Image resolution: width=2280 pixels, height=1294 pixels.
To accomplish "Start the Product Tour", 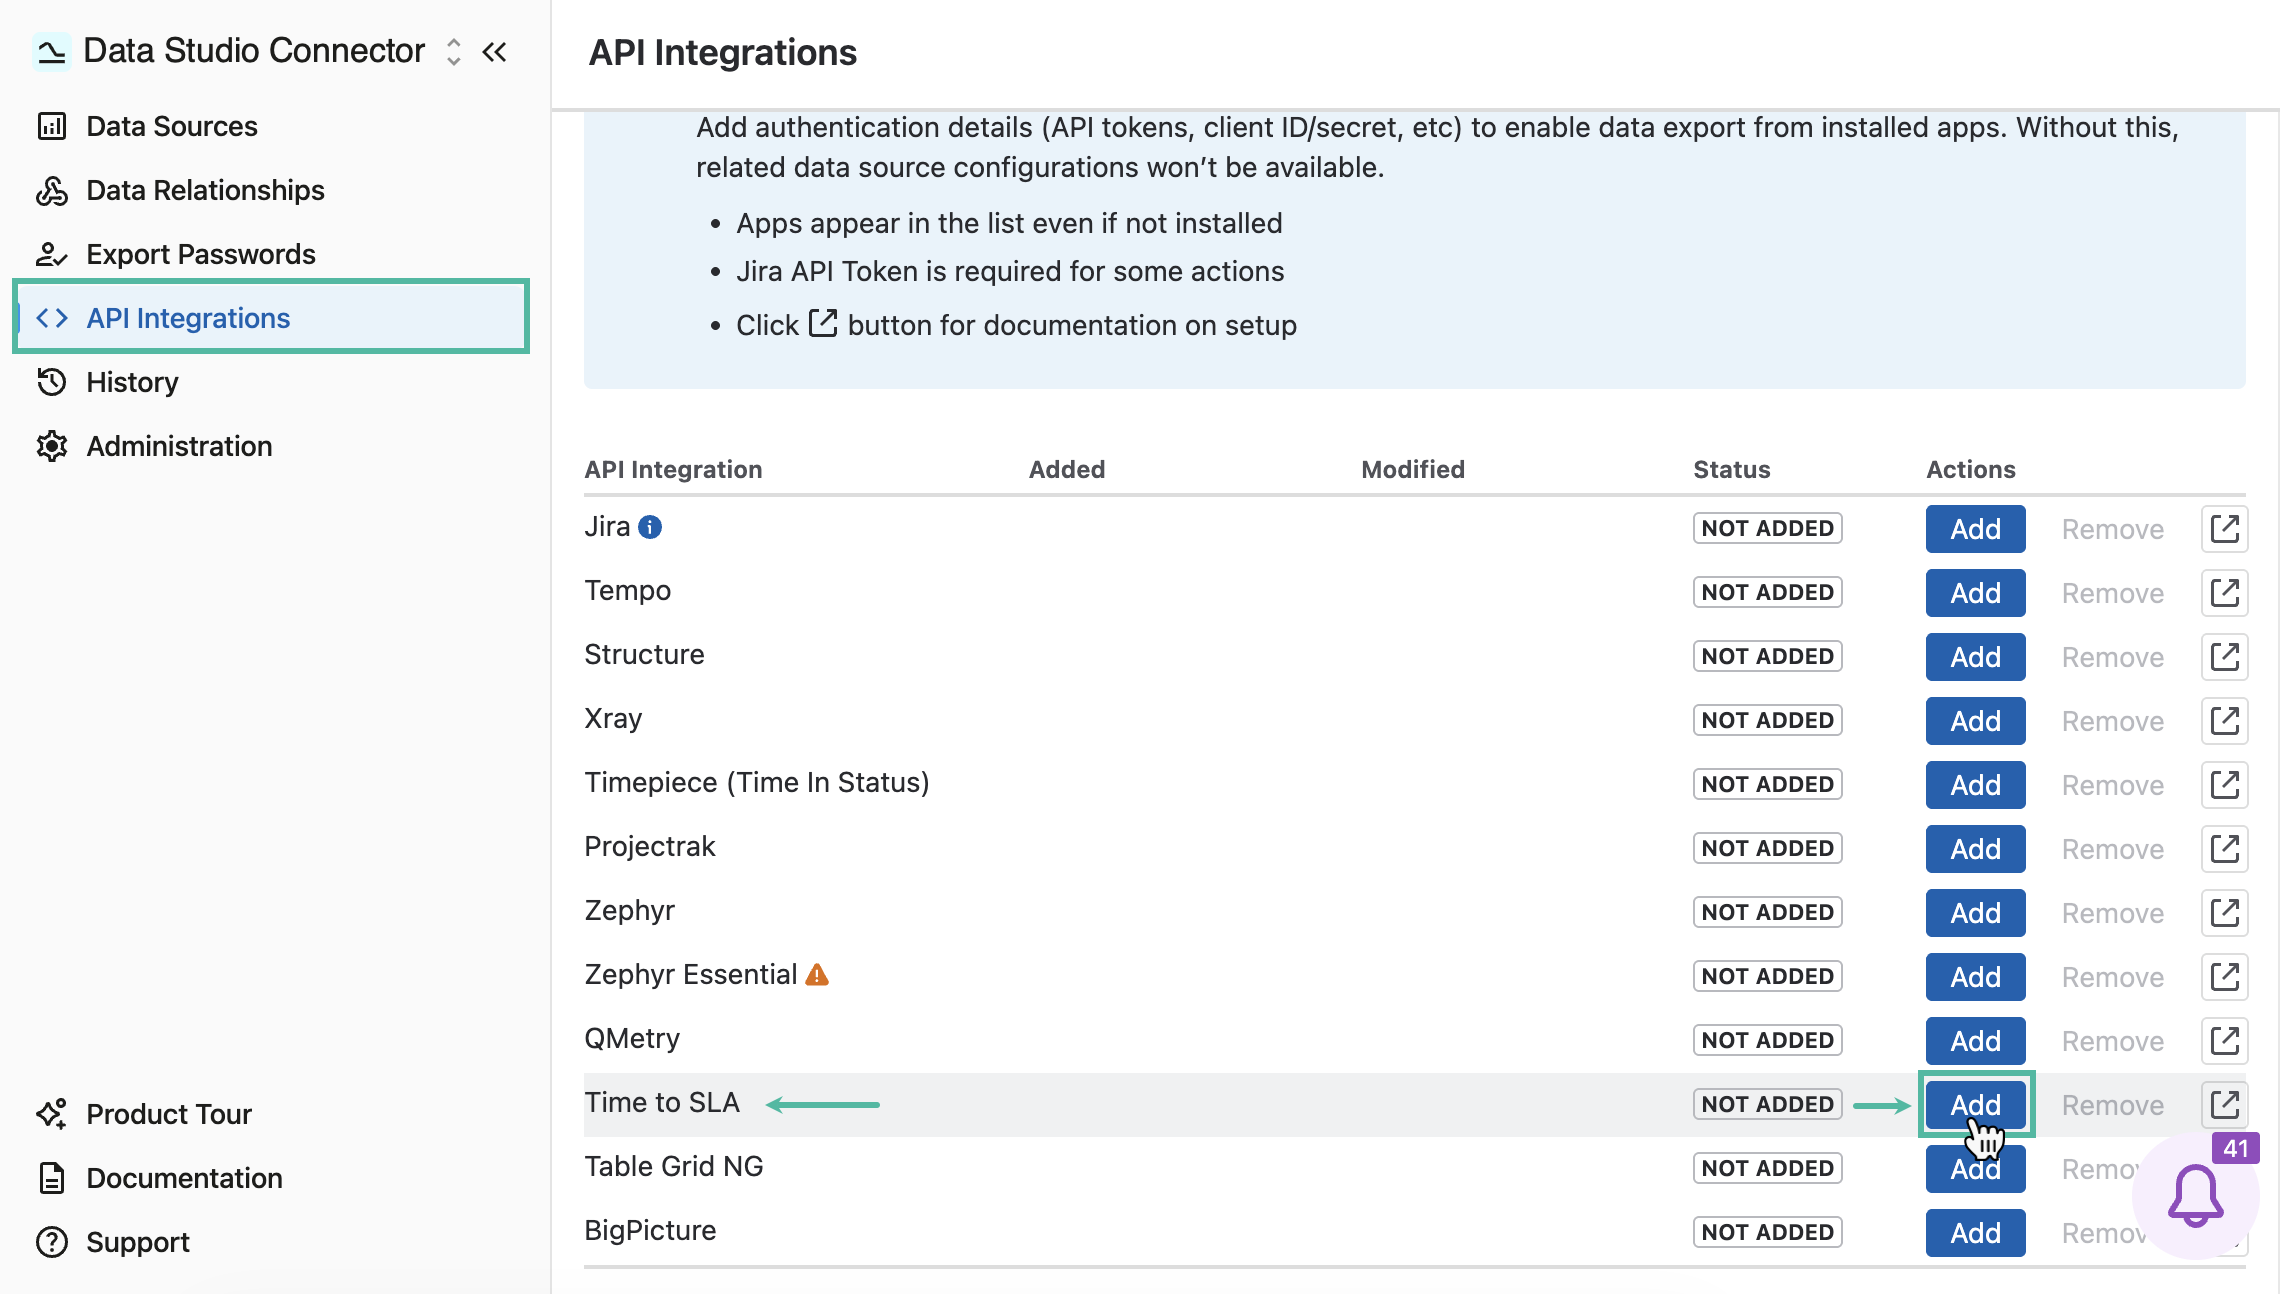I will (270, 1114).
